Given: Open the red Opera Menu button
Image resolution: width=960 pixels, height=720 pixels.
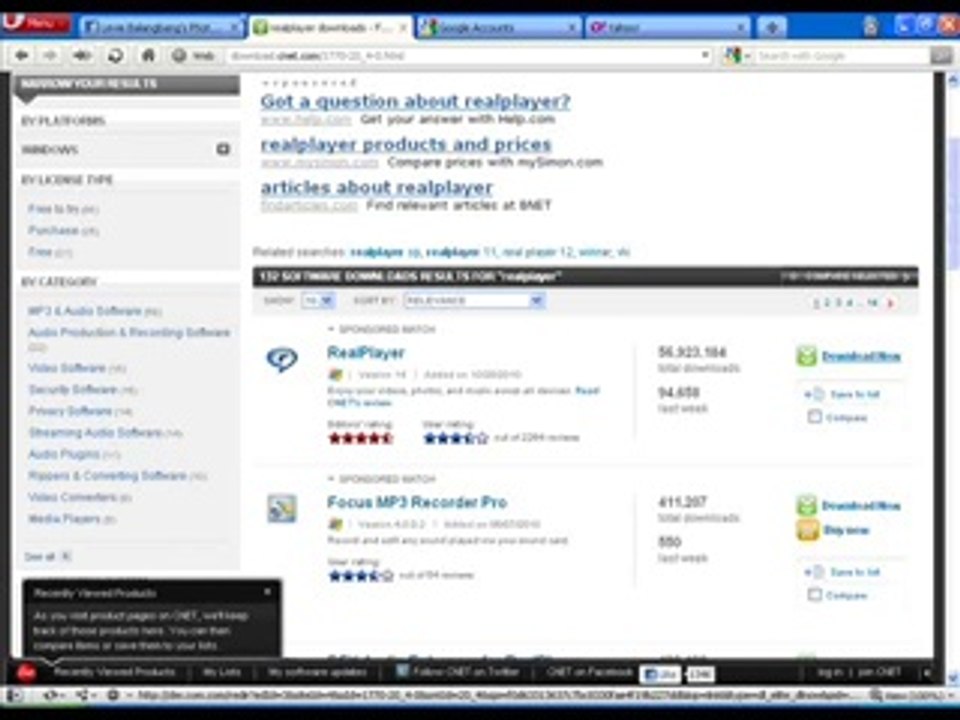Looking at the screenshot, I should (x=36, y=24).
